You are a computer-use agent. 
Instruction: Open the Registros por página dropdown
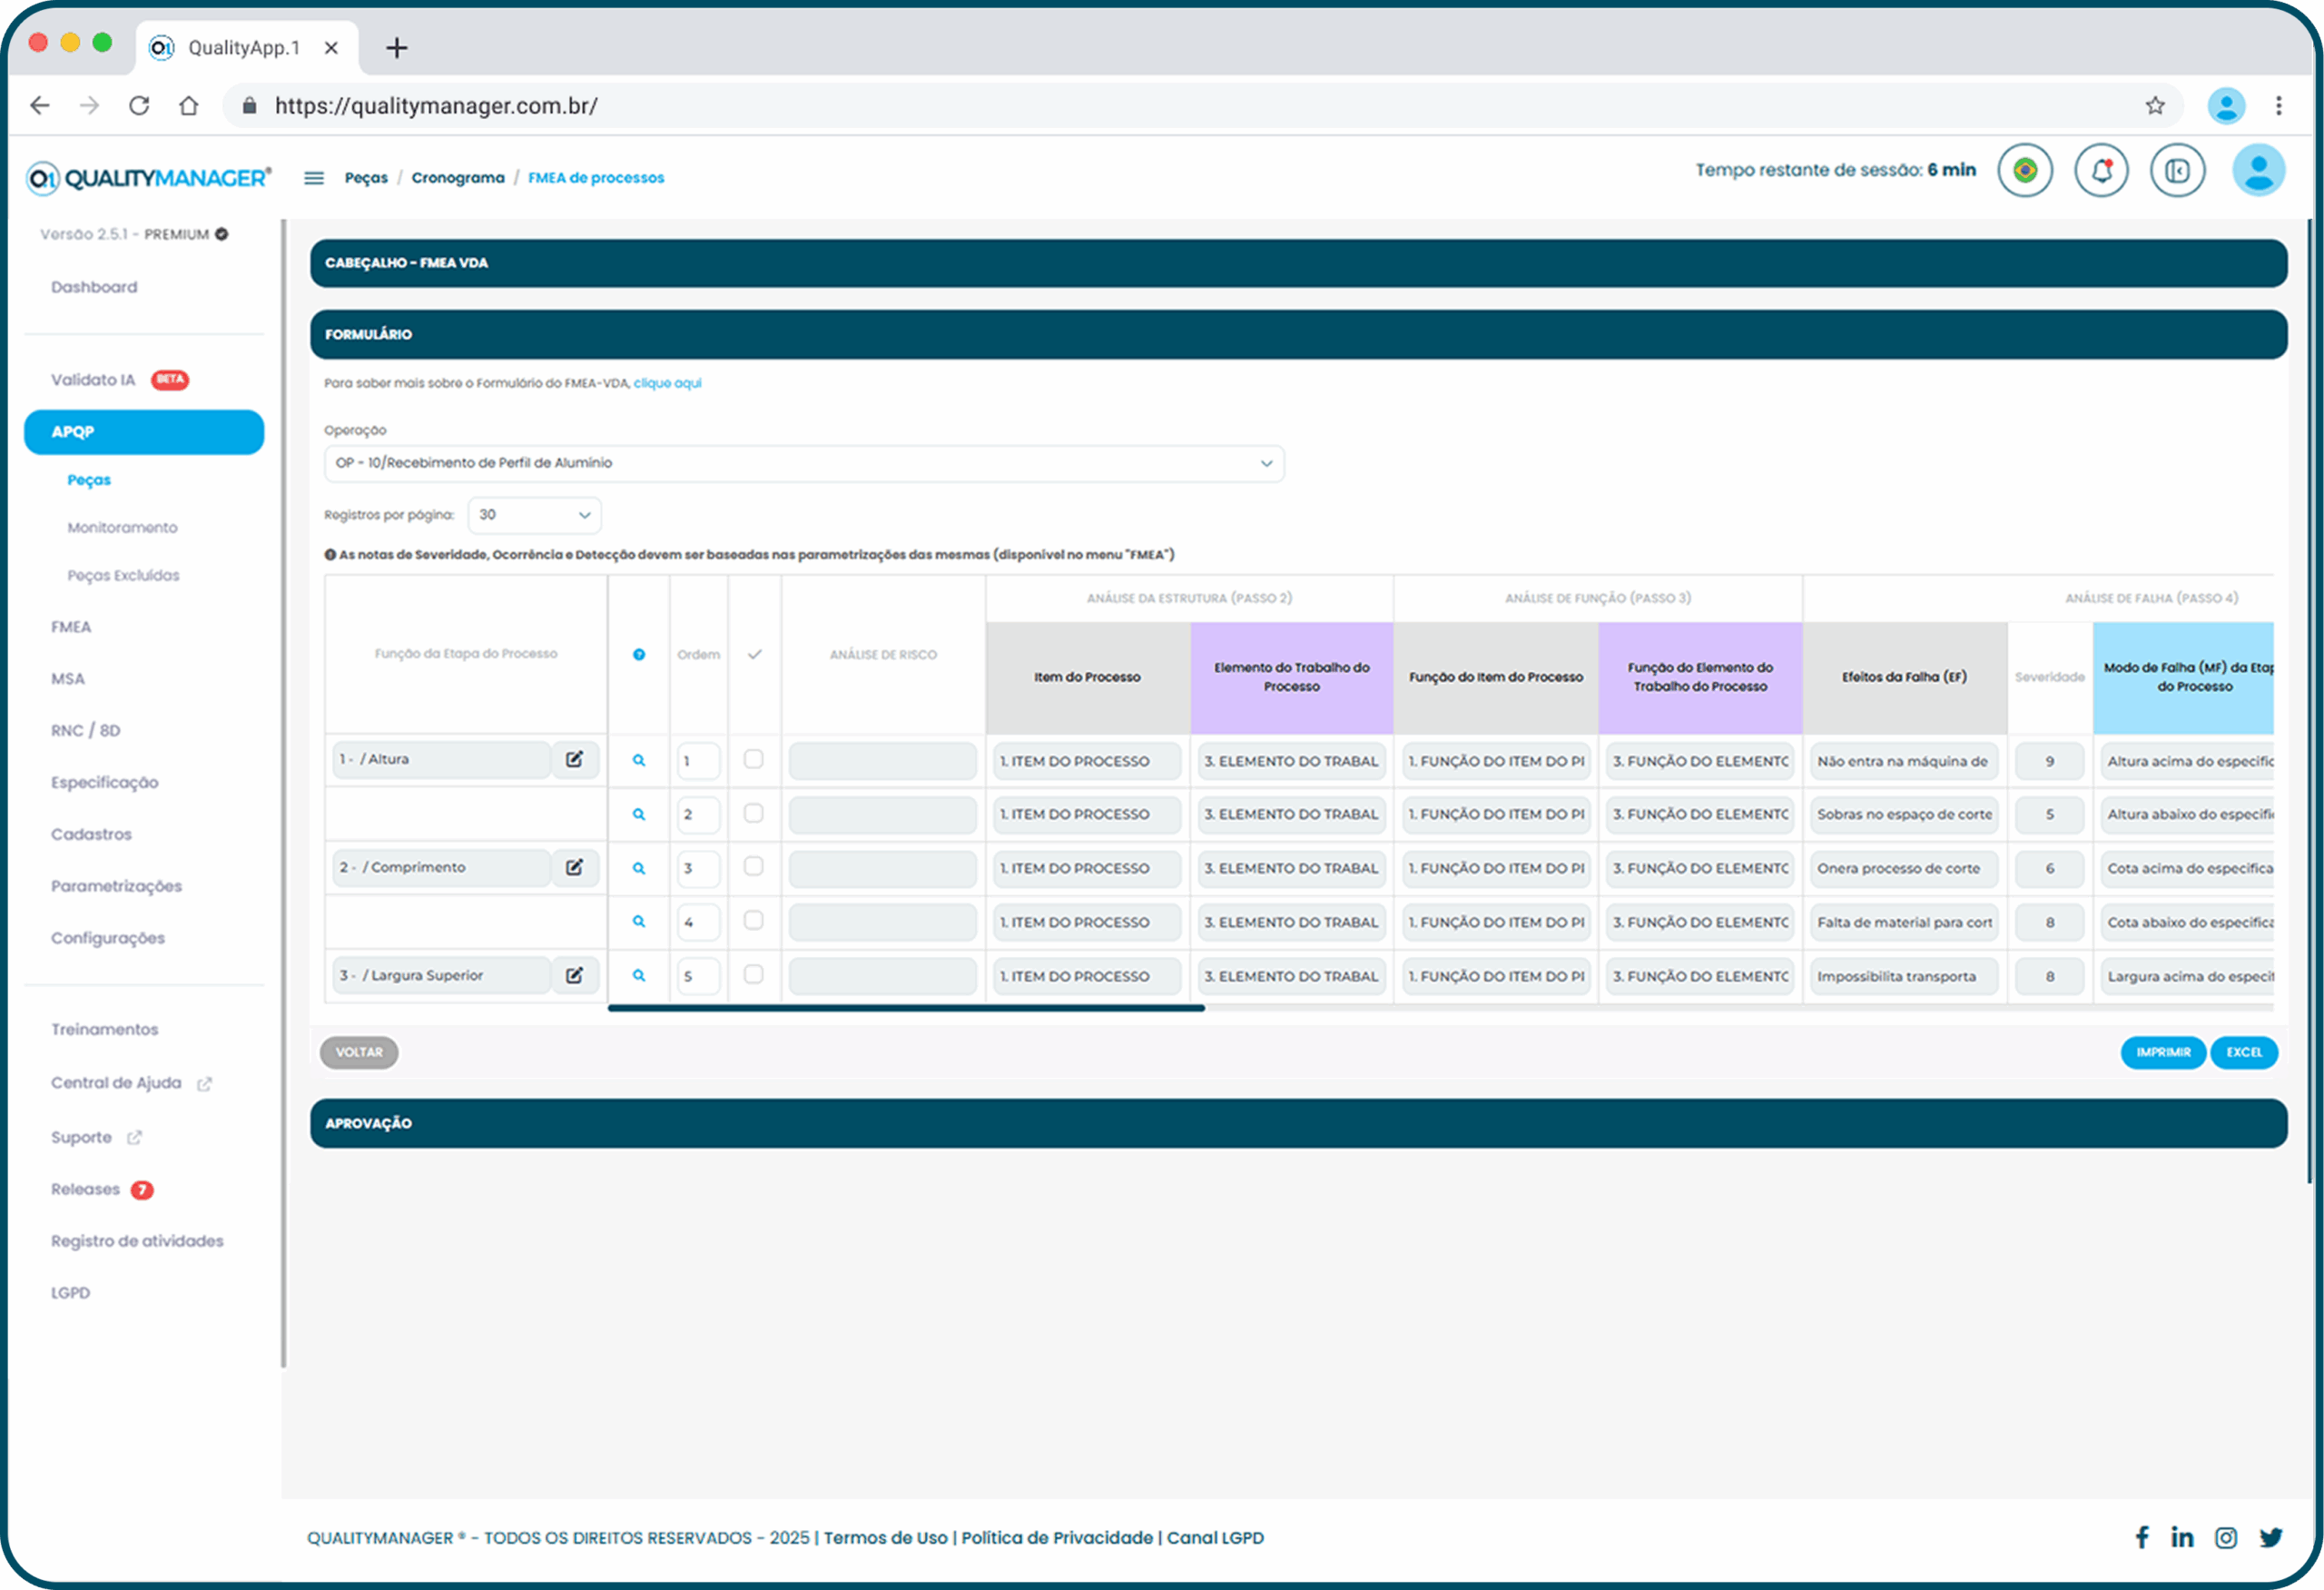click(534, 515)
